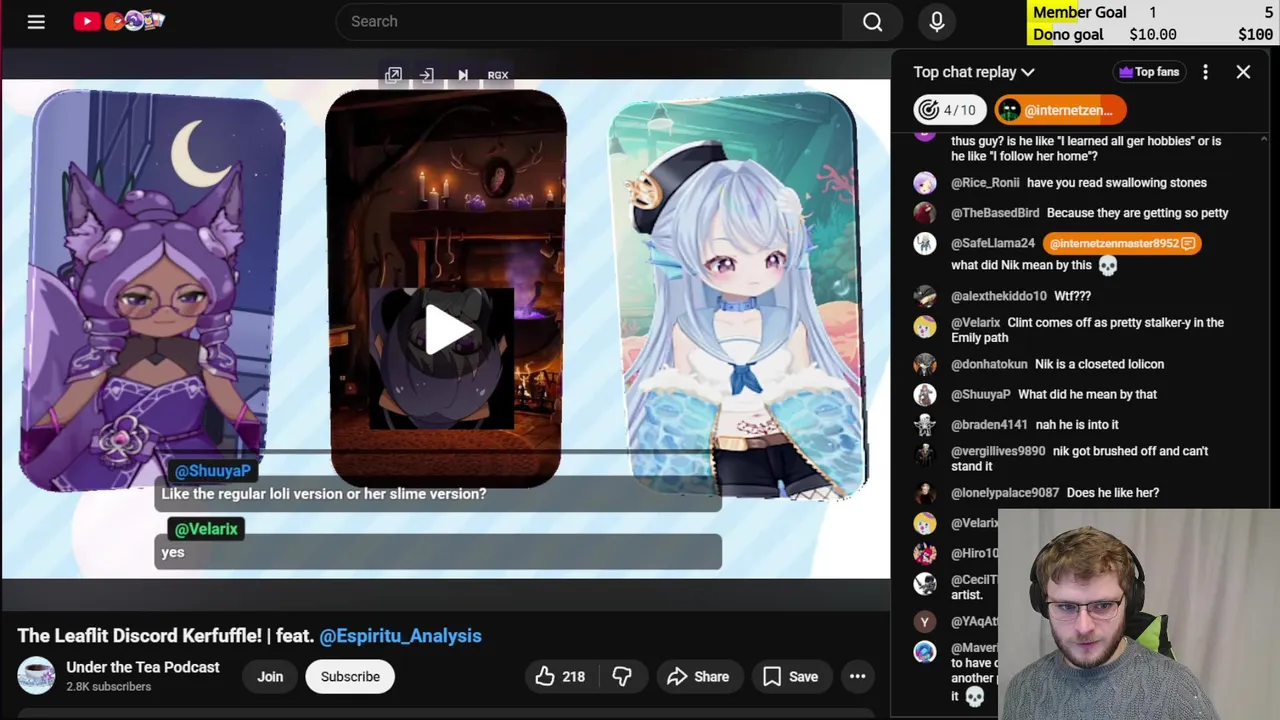
Task: Click @ShuuyaP's avatar in the chat list
Action: click(x=925, y=394)
